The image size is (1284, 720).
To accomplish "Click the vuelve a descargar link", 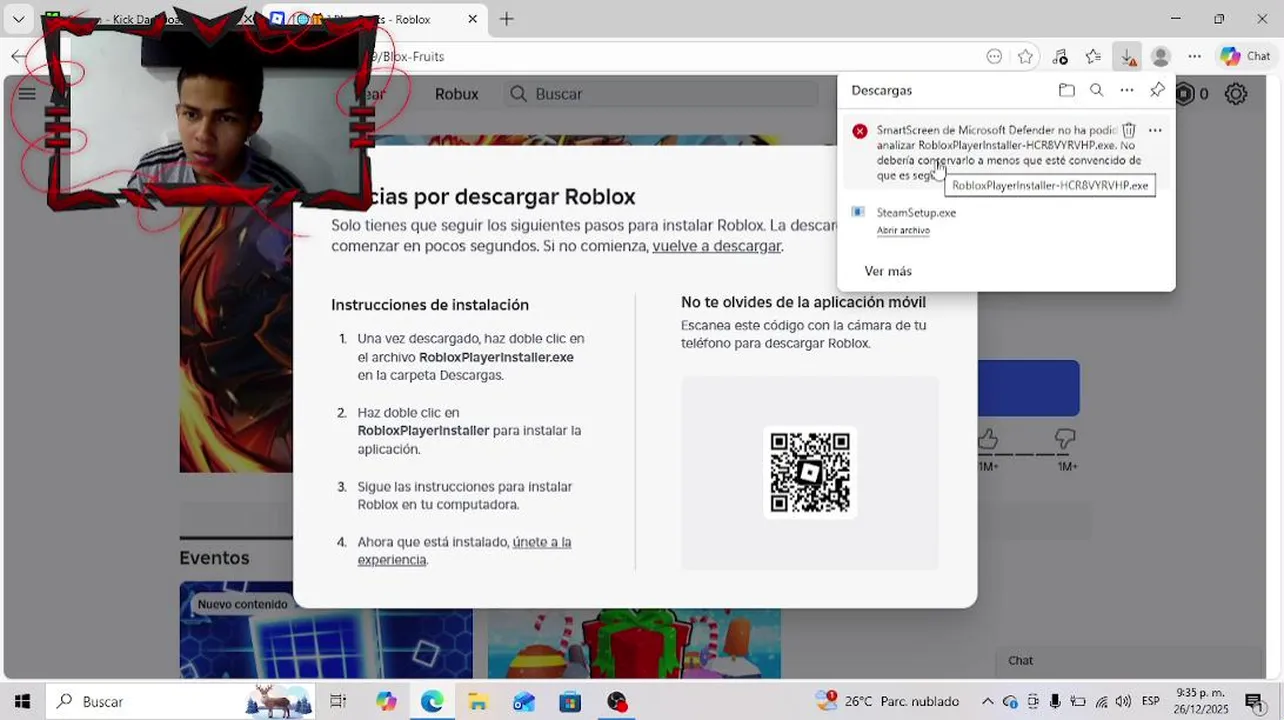I will (716, 246).
